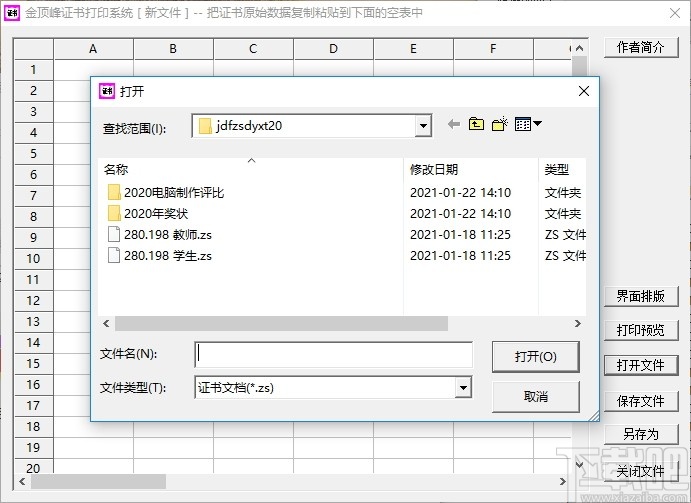Select the 2020年奖状 folder icon
The image size is (691, 503).
[x=114, y=213]
